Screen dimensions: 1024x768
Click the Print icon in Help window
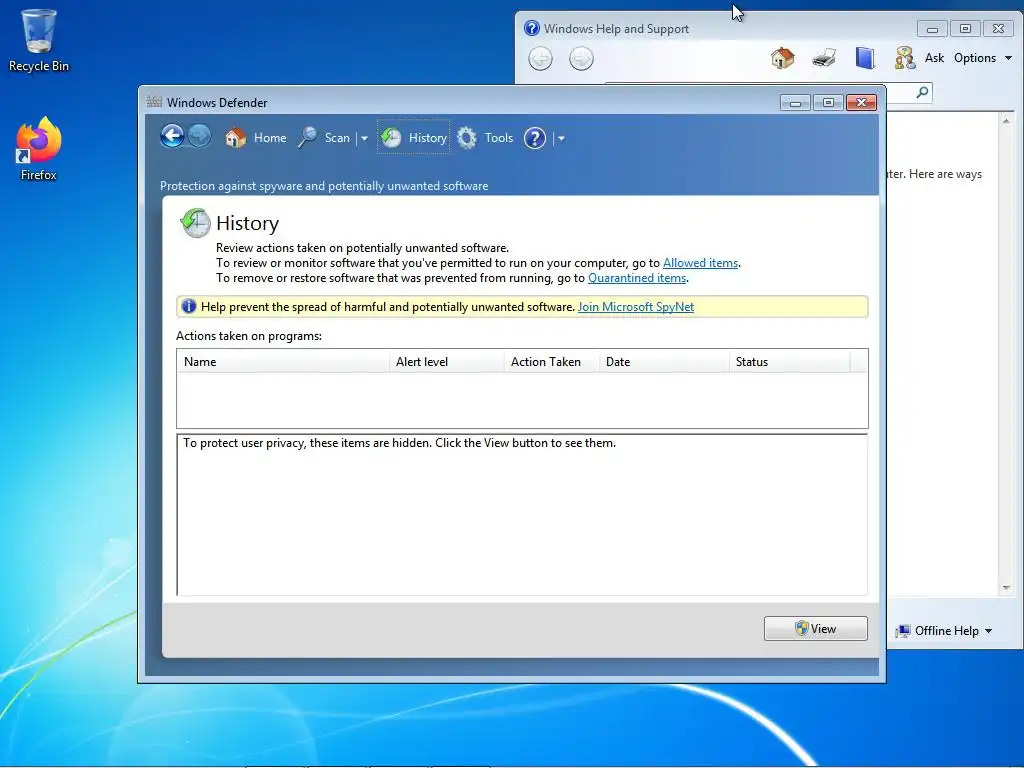[824, 58]
